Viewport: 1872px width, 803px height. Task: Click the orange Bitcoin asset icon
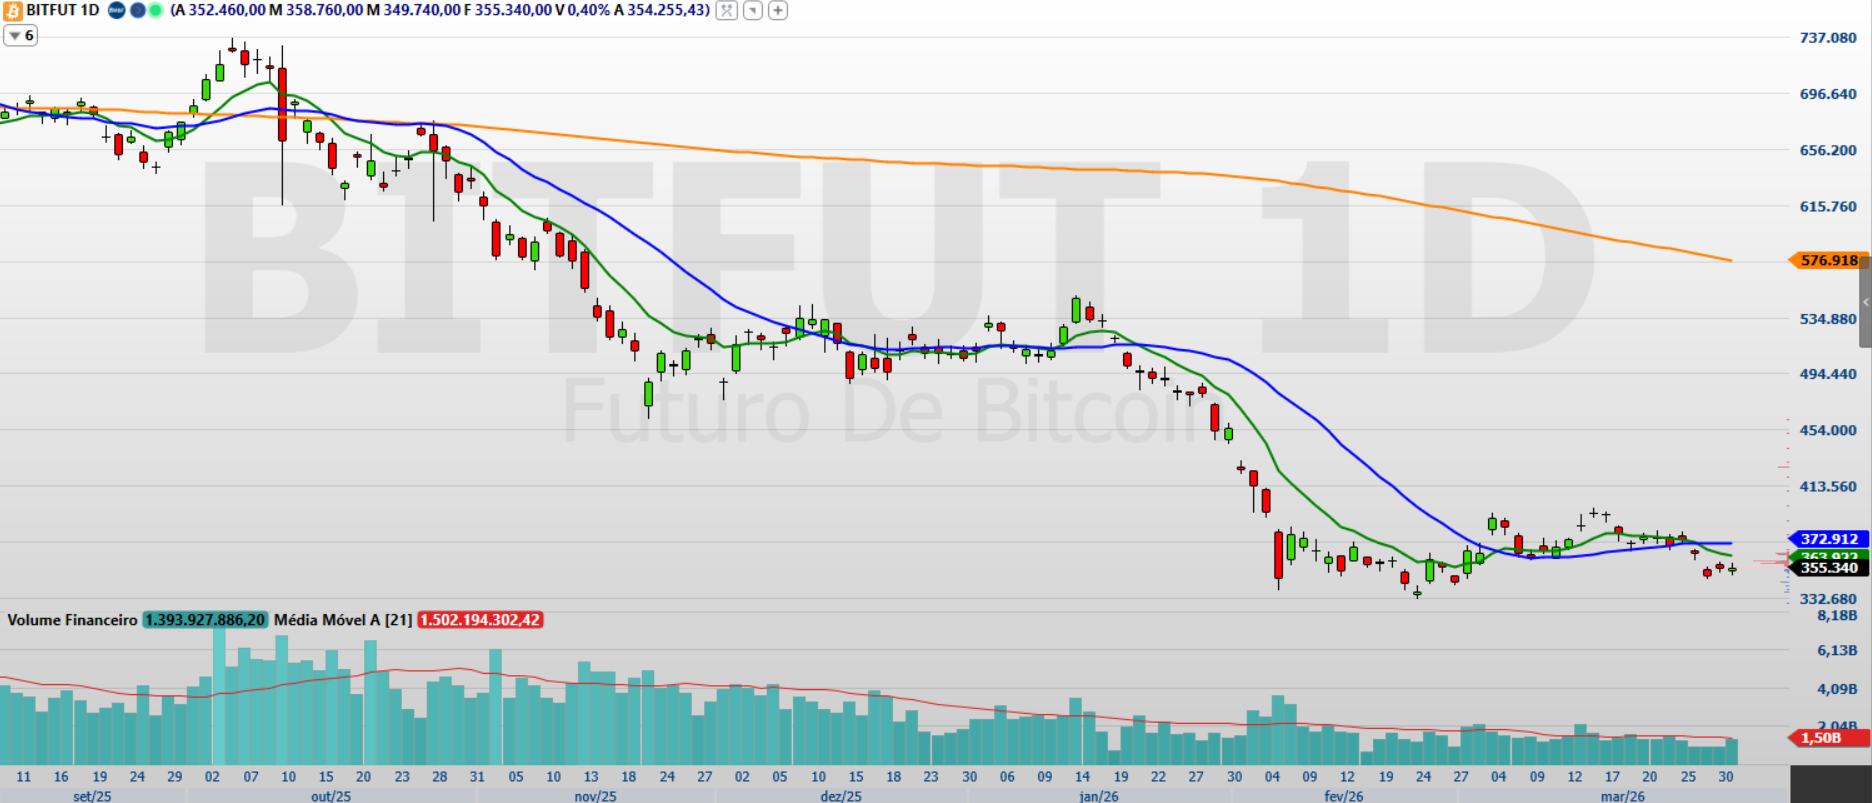tap(12, 10)
